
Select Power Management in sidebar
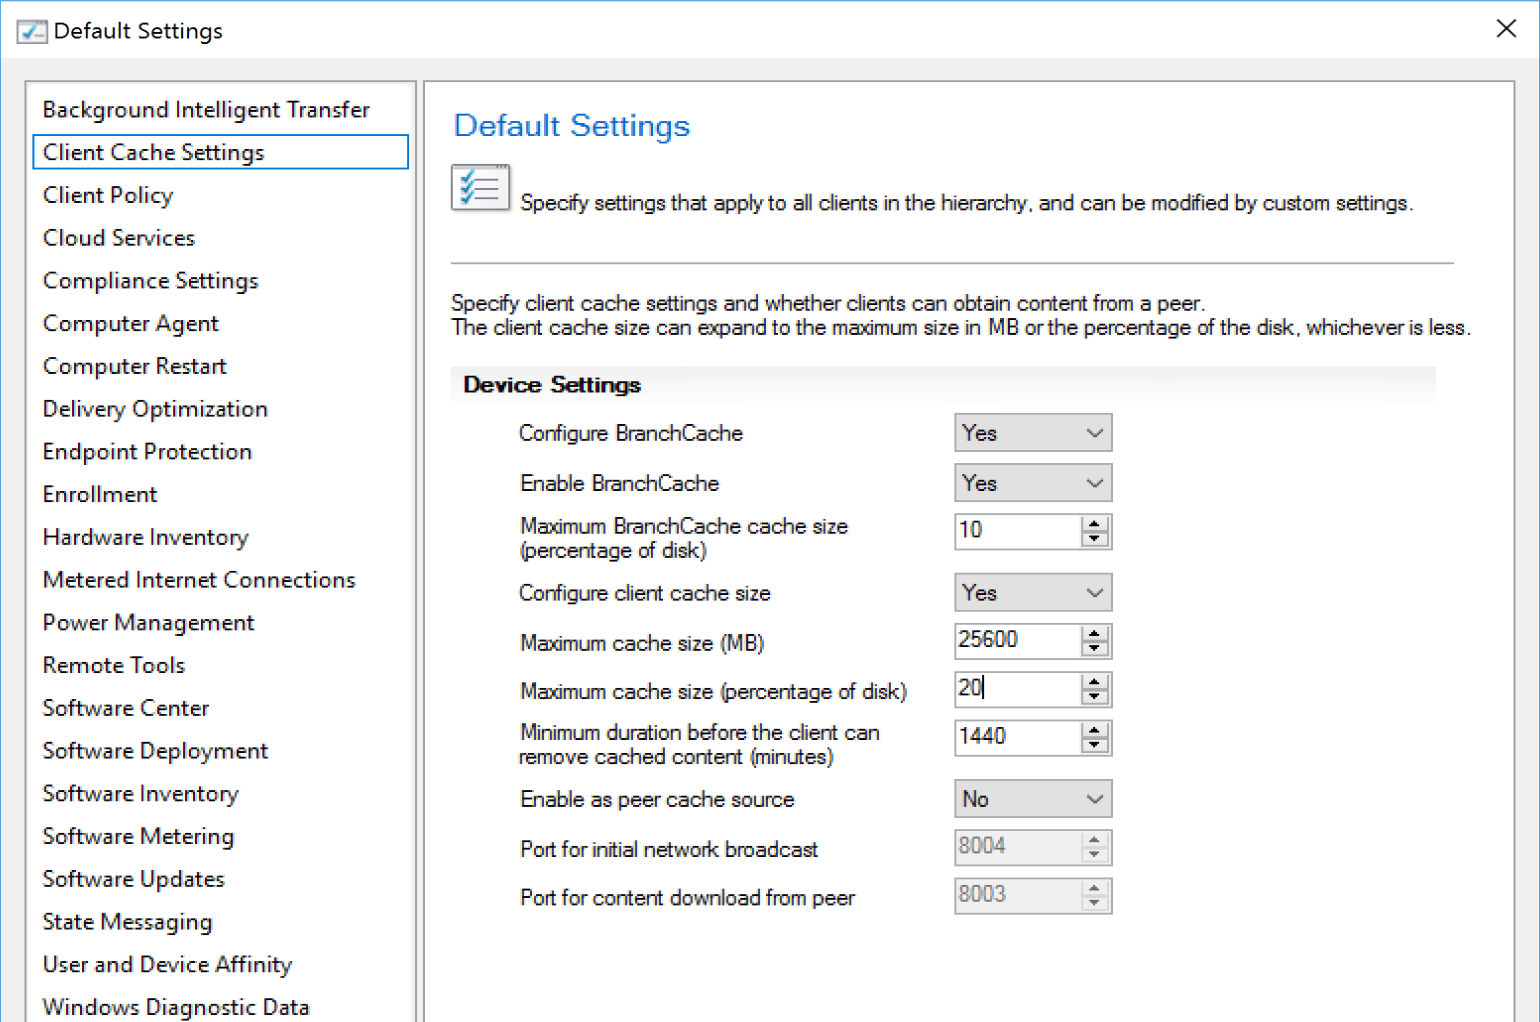click(x=148, y=623)
